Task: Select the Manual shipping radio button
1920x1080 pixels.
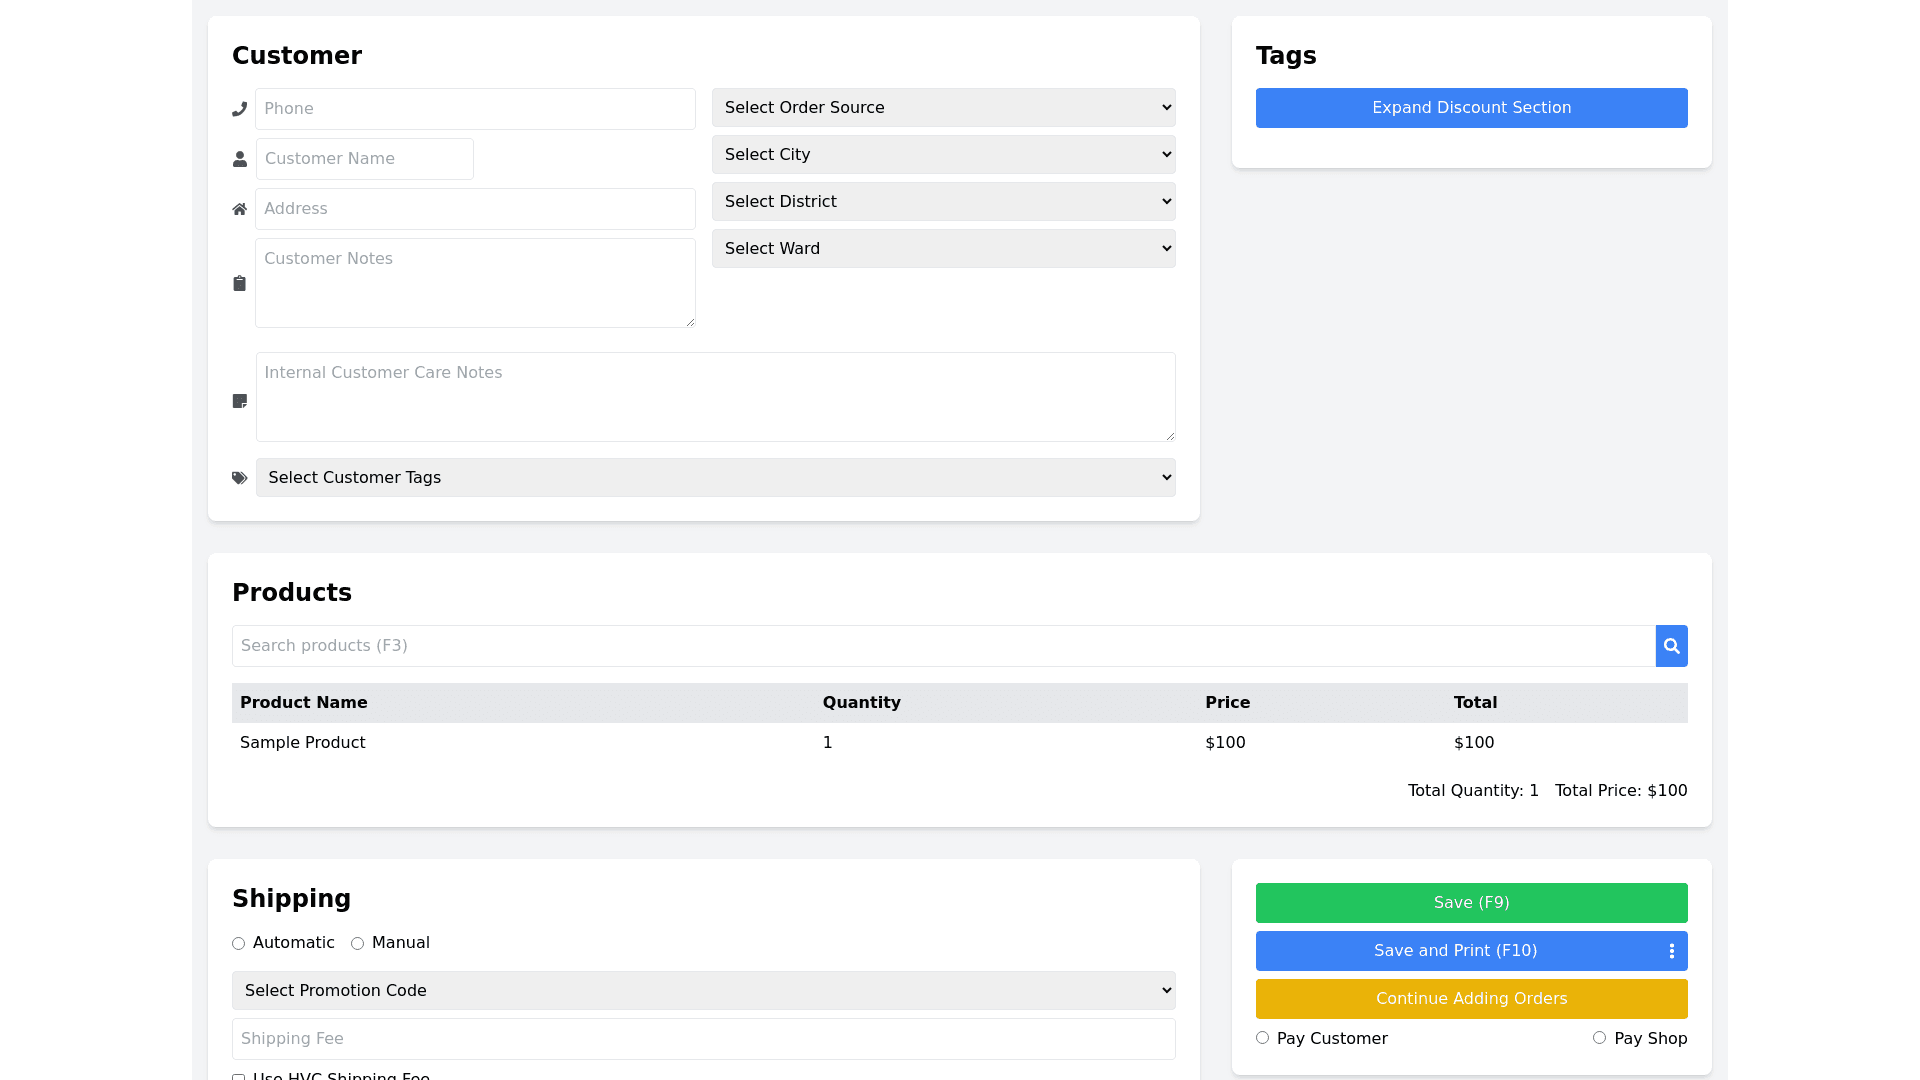Action: 357,943
